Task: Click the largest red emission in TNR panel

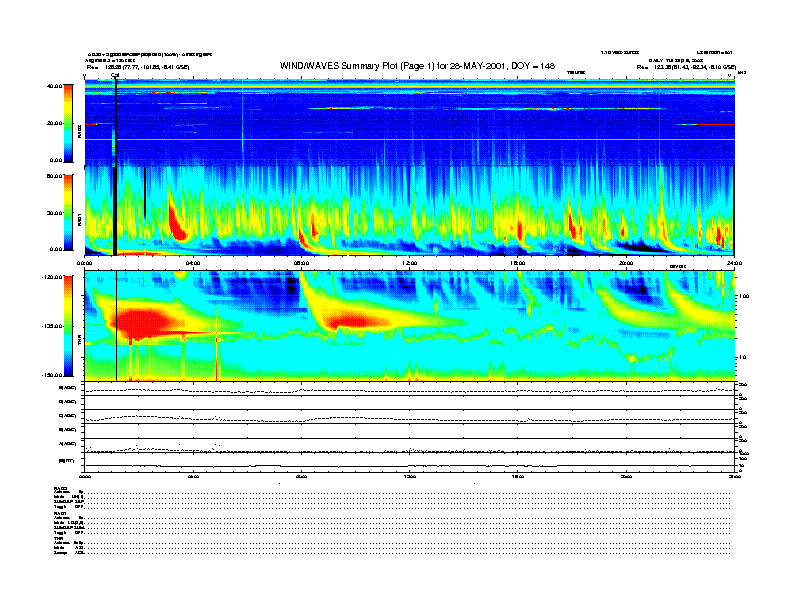Action: [x=144, y=323]
